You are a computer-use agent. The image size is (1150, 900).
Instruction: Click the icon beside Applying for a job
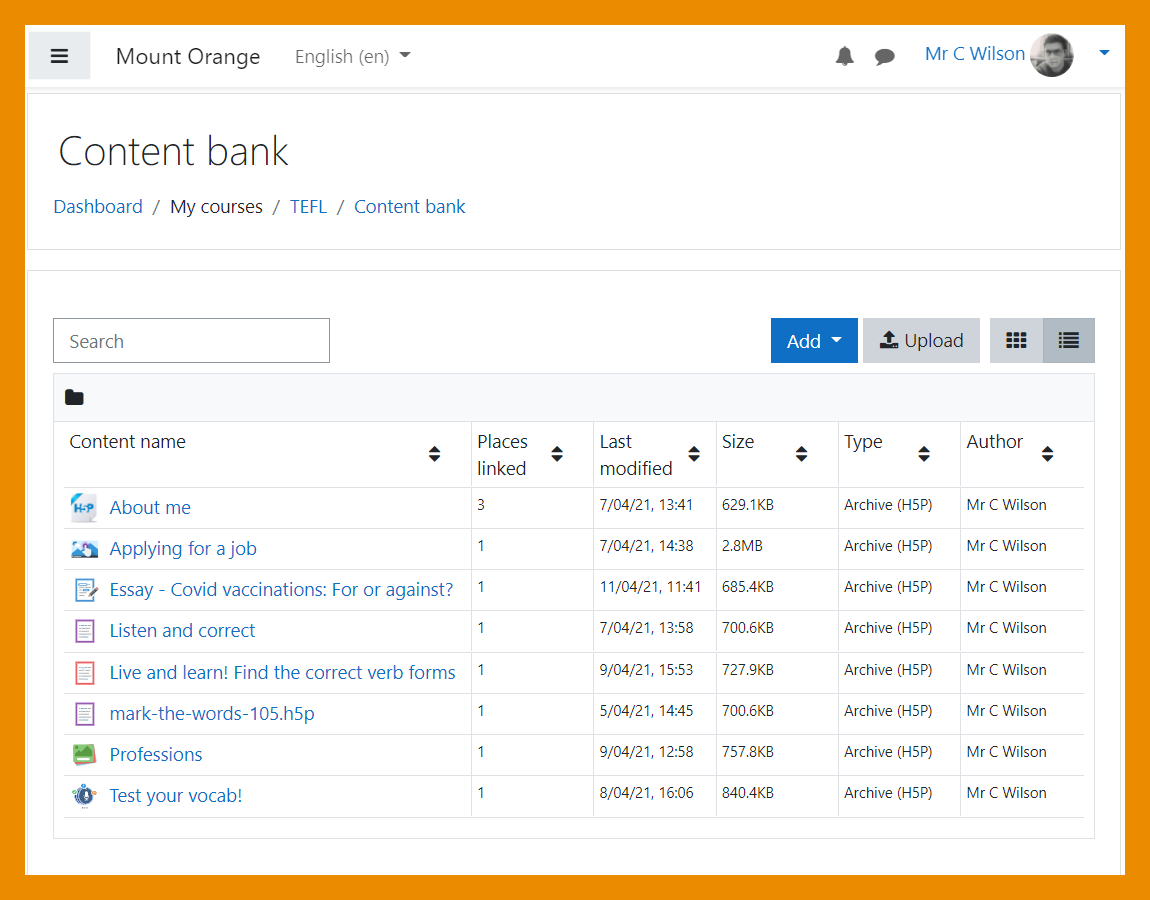(85, 549)
